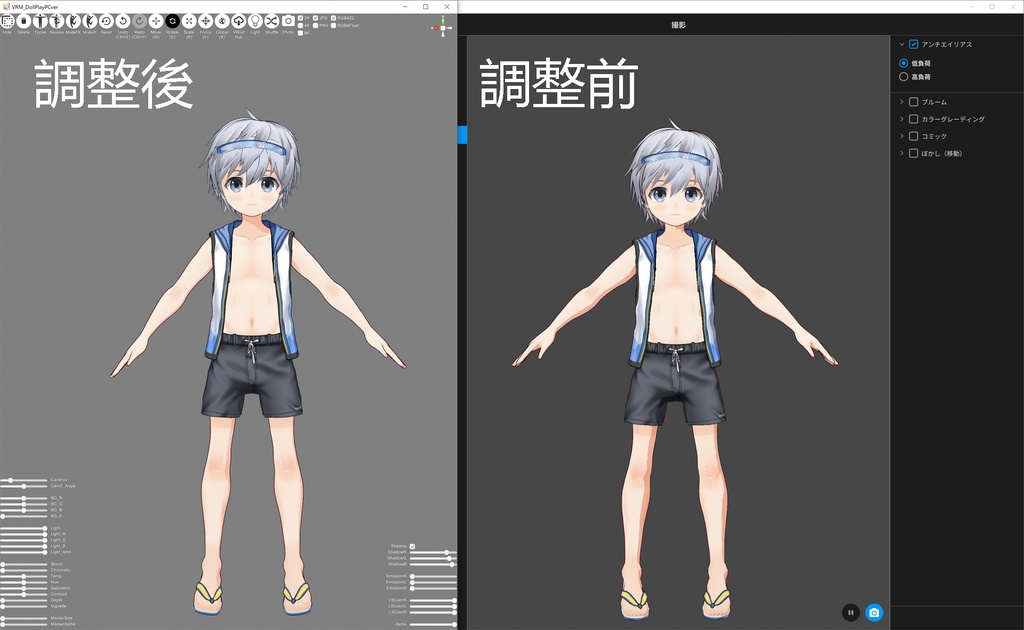Click the BG_R slider
Image resolution: width=1024 pixels, height=630 pixels.
tap(24, 498)
